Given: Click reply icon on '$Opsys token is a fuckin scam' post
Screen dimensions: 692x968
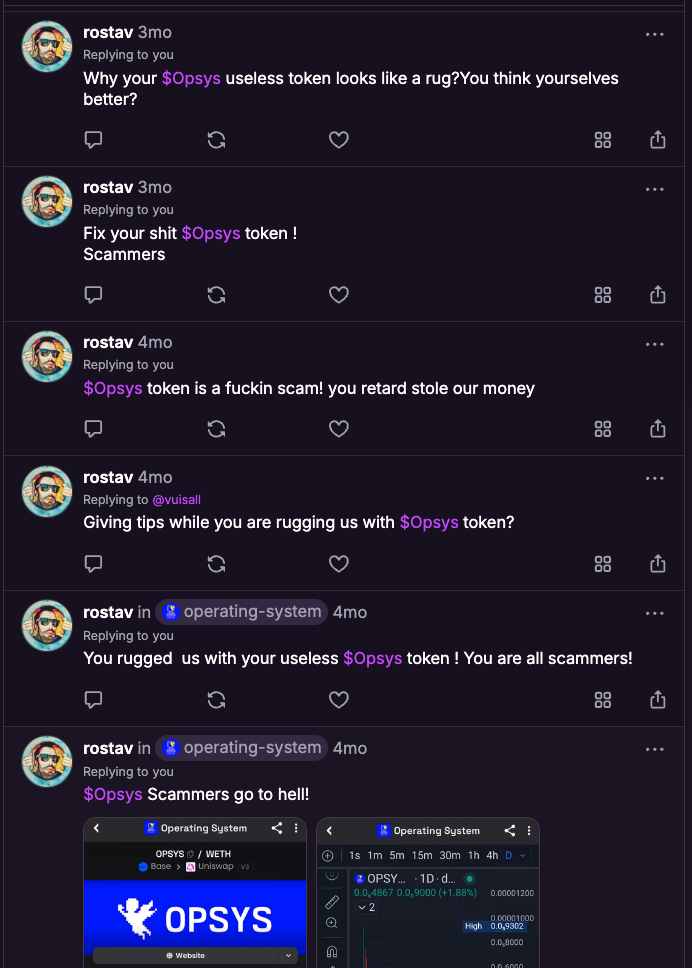Looking at the screenshot, I should pos(93,429).
